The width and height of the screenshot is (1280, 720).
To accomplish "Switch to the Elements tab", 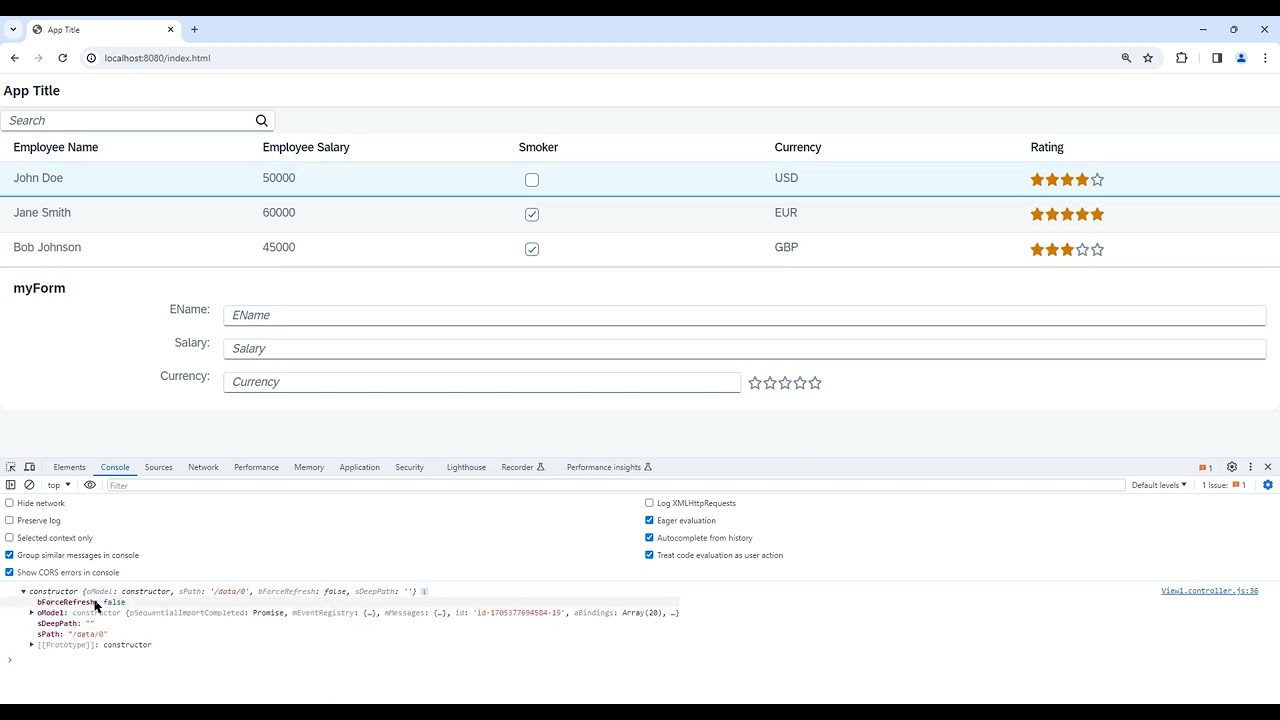I will [x=69, y=467].
